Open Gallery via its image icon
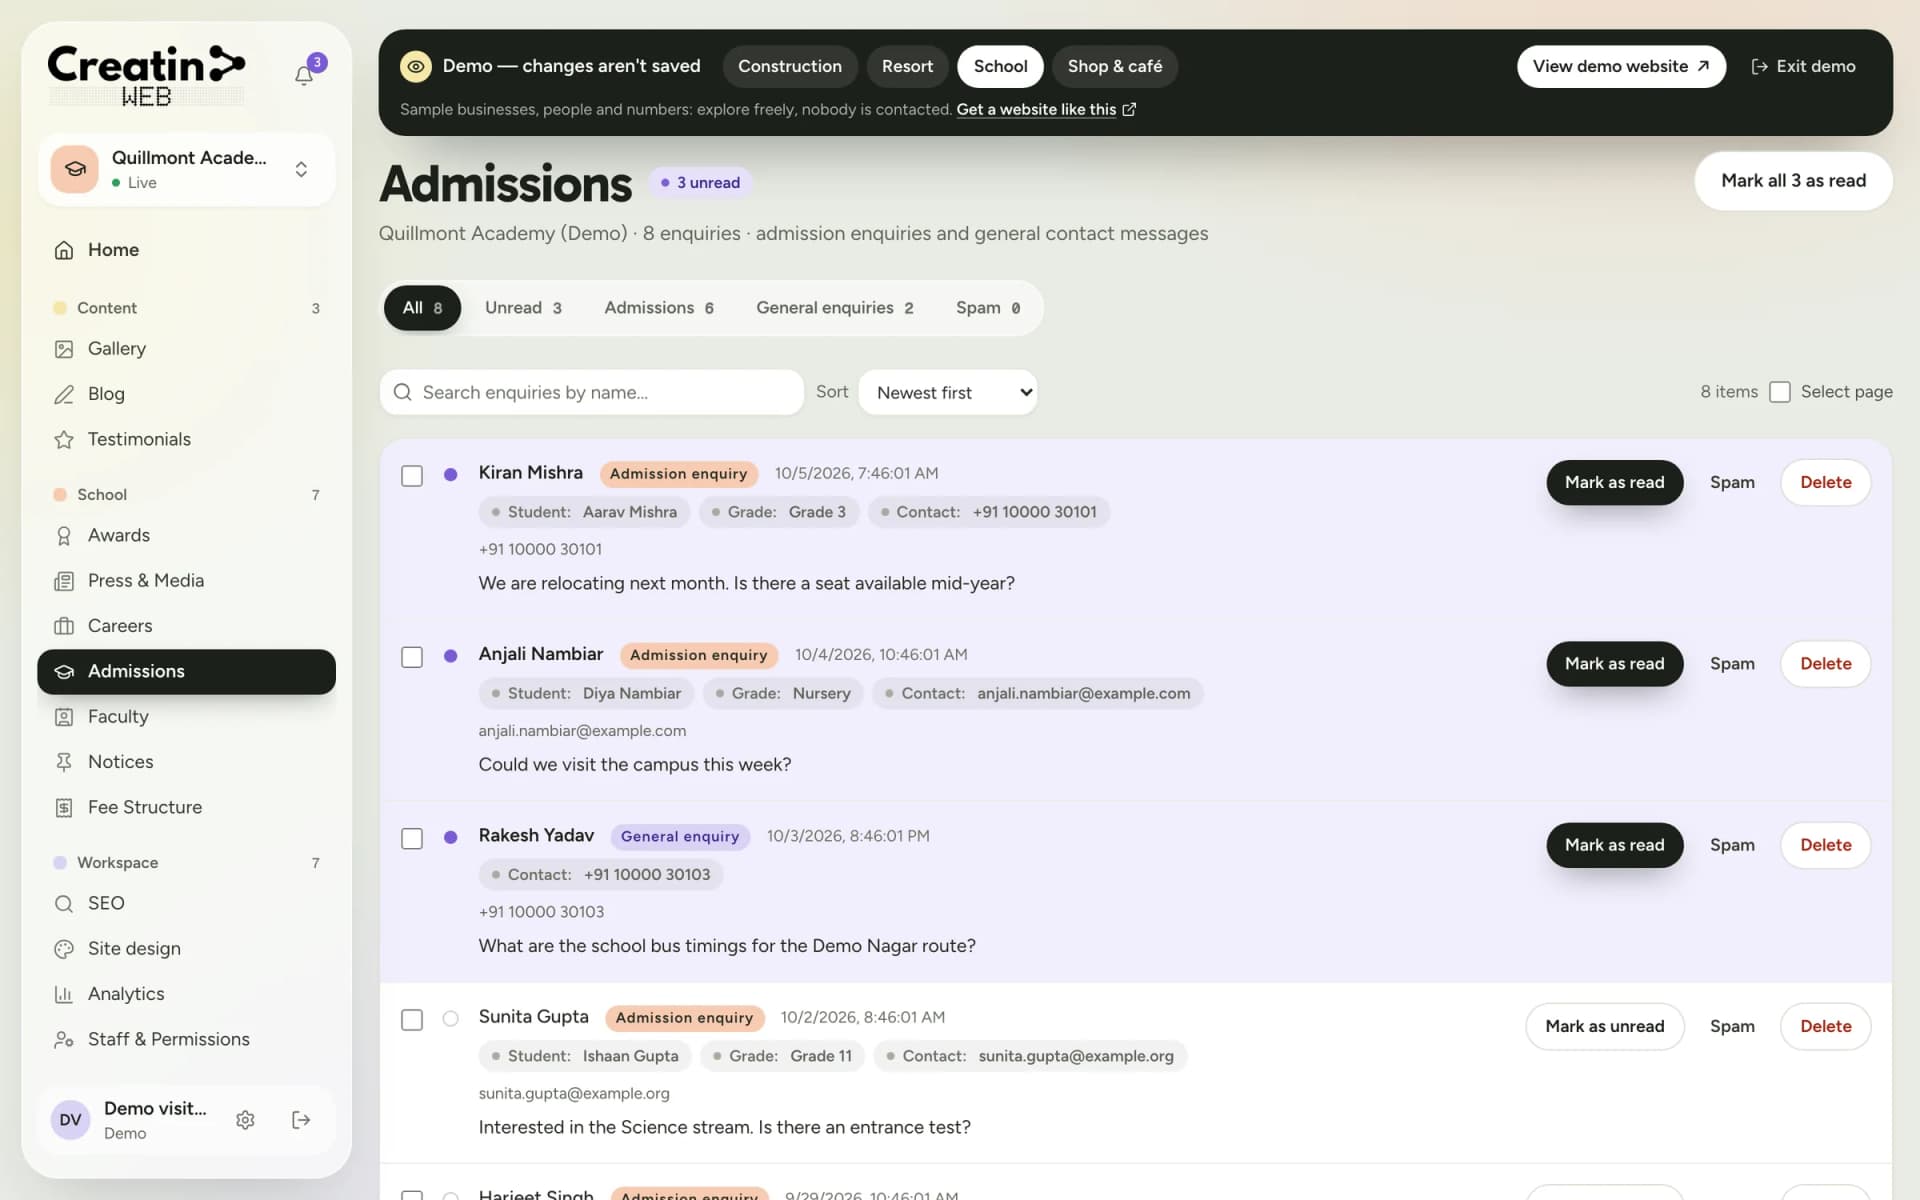This screenshot has width=1920, height=1200. coord(64,349)
